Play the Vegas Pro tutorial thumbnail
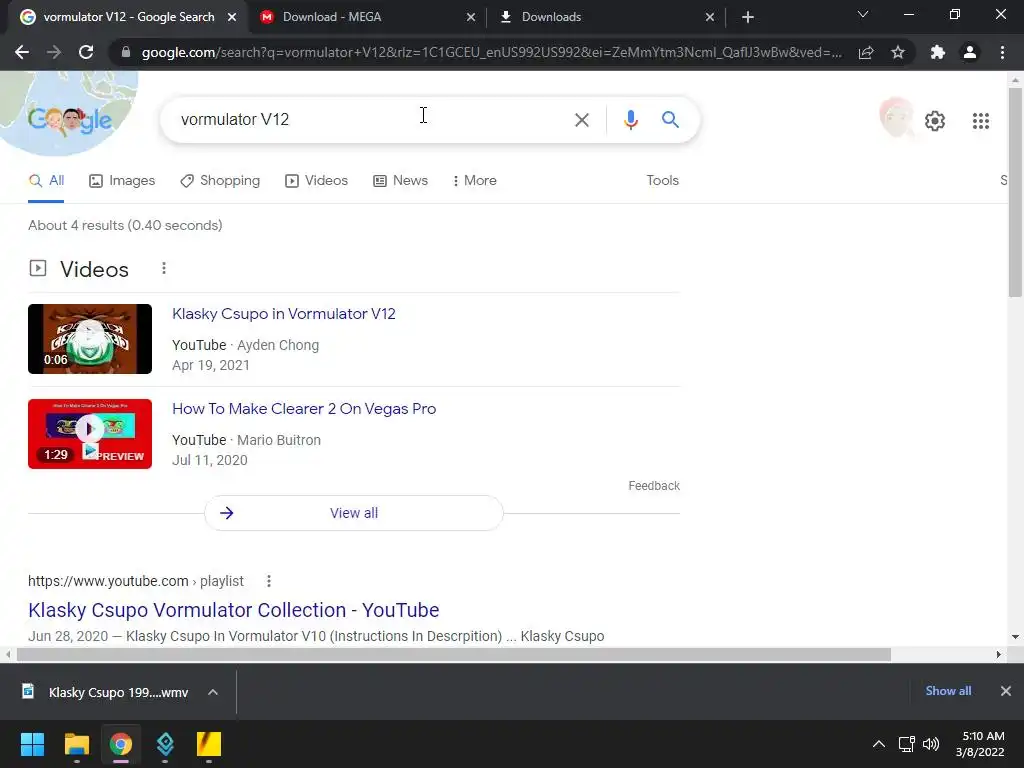The width and height of the screenshot is (1024, 768). tap(90, 434)
